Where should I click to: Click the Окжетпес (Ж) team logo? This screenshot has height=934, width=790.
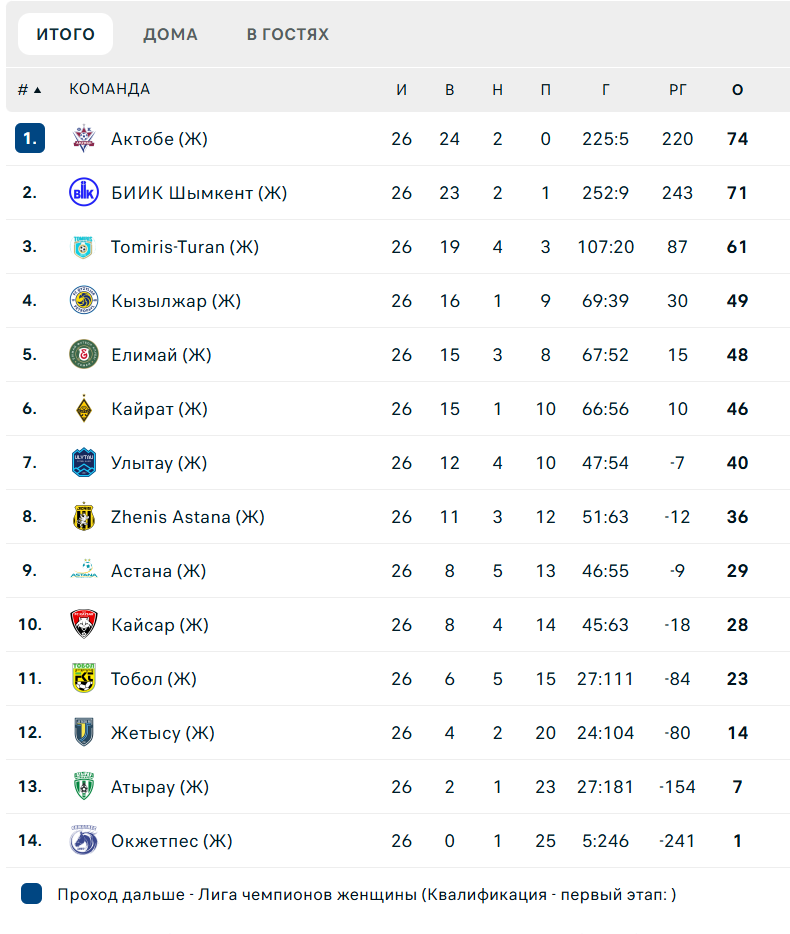(x=84, y=841)
